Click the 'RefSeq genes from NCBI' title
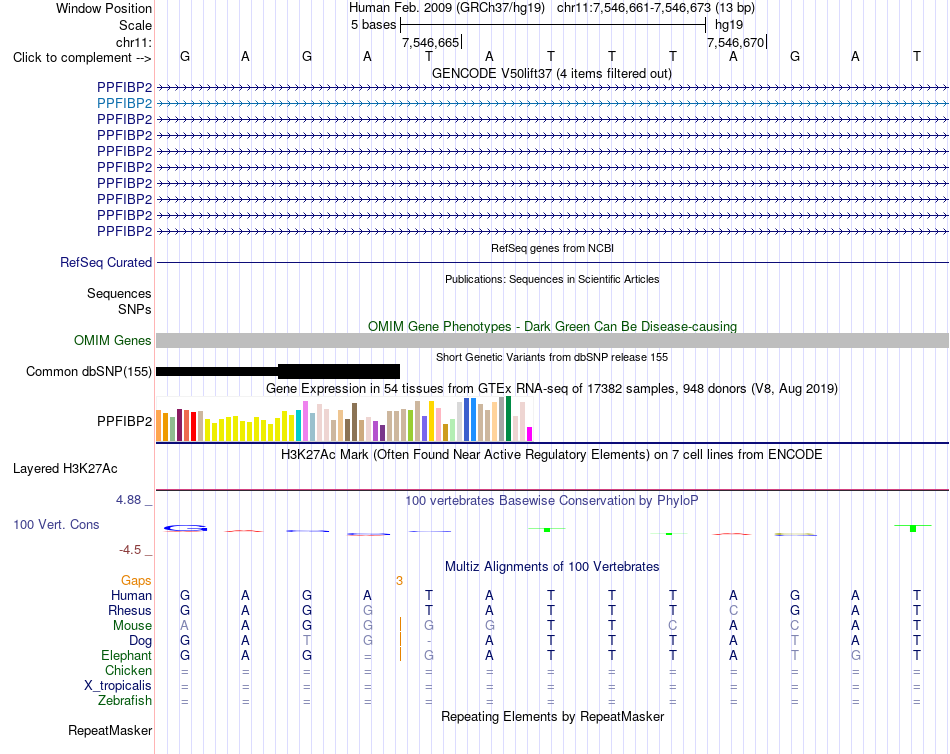The height and width of the screenshot is (754, 950). pos(552,248)
